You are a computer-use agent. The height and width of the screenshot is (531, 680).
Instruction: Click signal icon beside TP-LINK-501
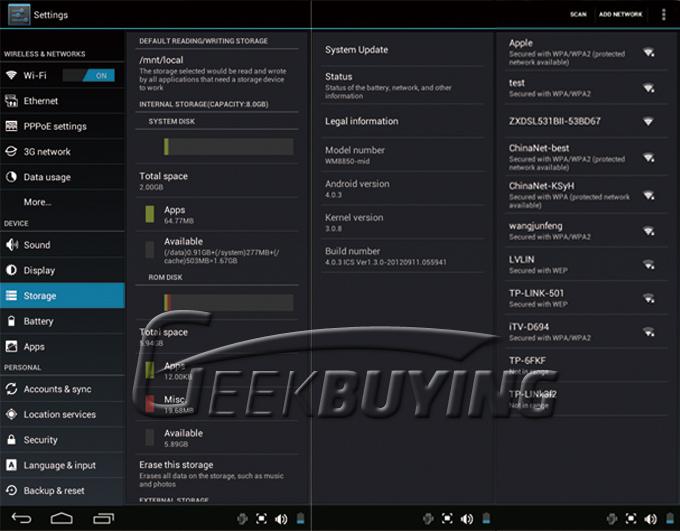[x=649, y=298]
